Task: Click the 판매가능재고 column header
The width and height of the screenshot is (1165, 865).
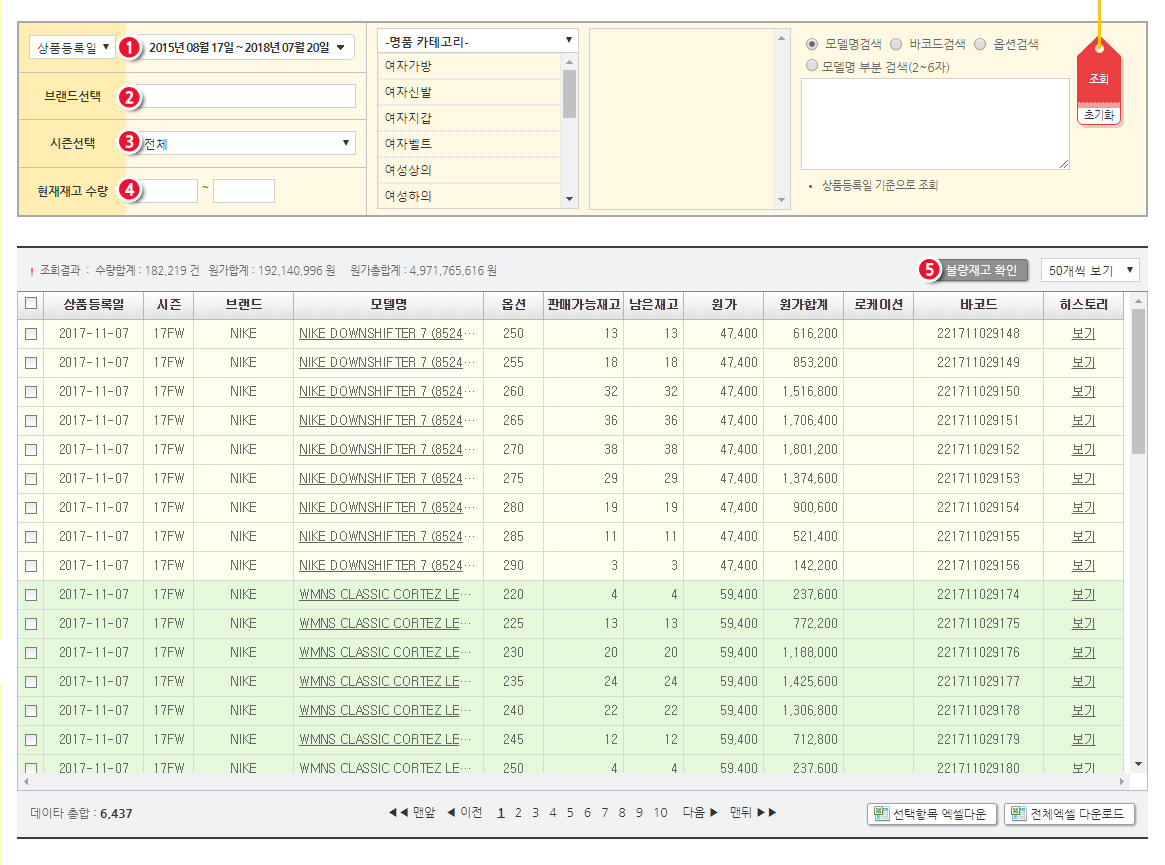Action: [583, 305]
